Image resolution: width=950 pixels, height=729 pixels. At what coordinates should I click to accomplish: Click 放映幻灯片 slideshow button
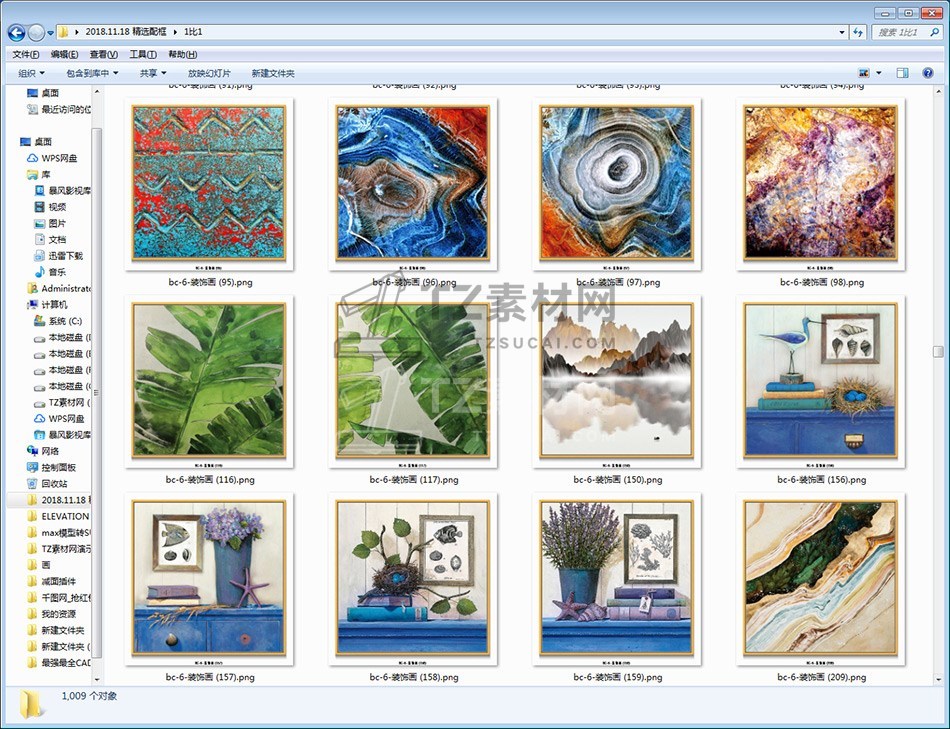pos(209,73)
